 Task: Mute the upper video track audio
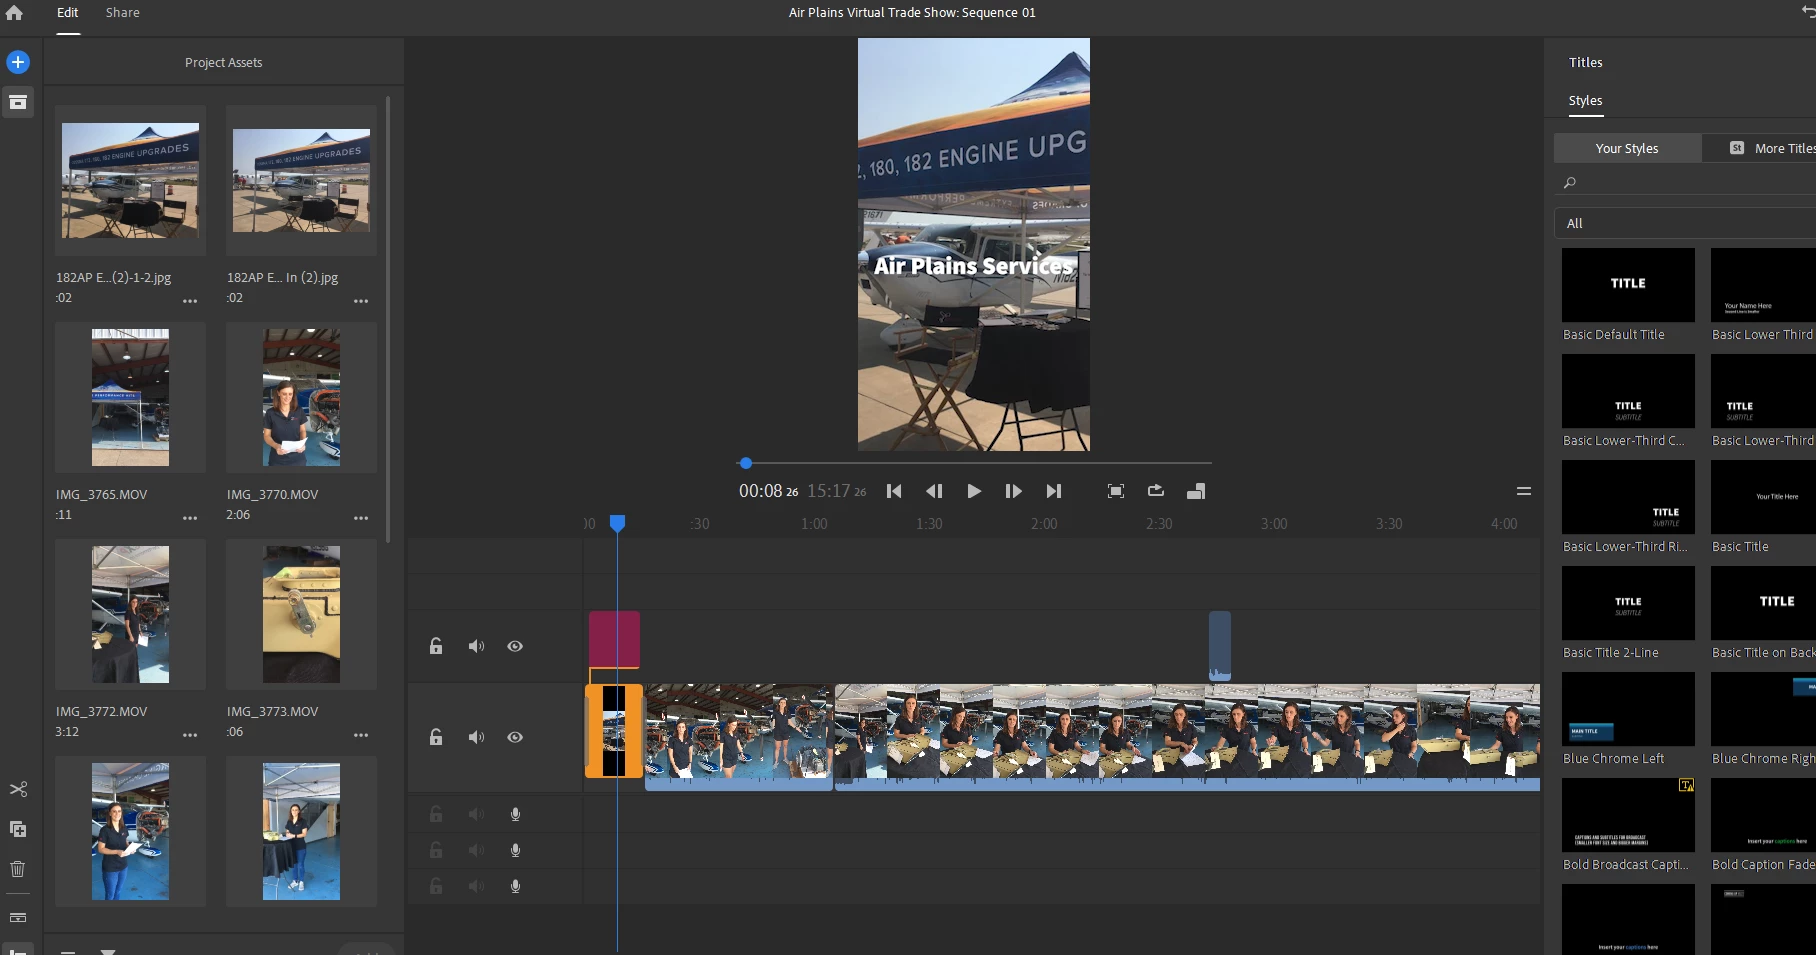(x=476, y=646)
